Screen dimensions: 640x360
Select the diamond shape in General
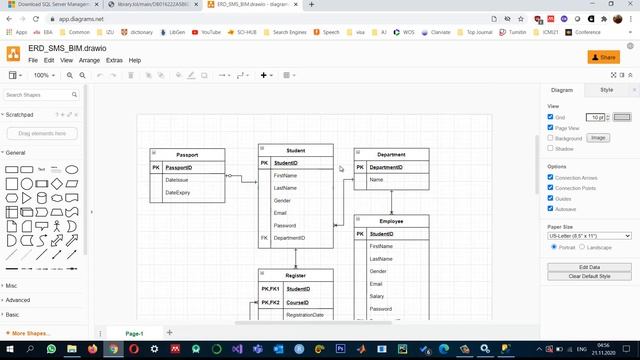[x=57, y=184]
